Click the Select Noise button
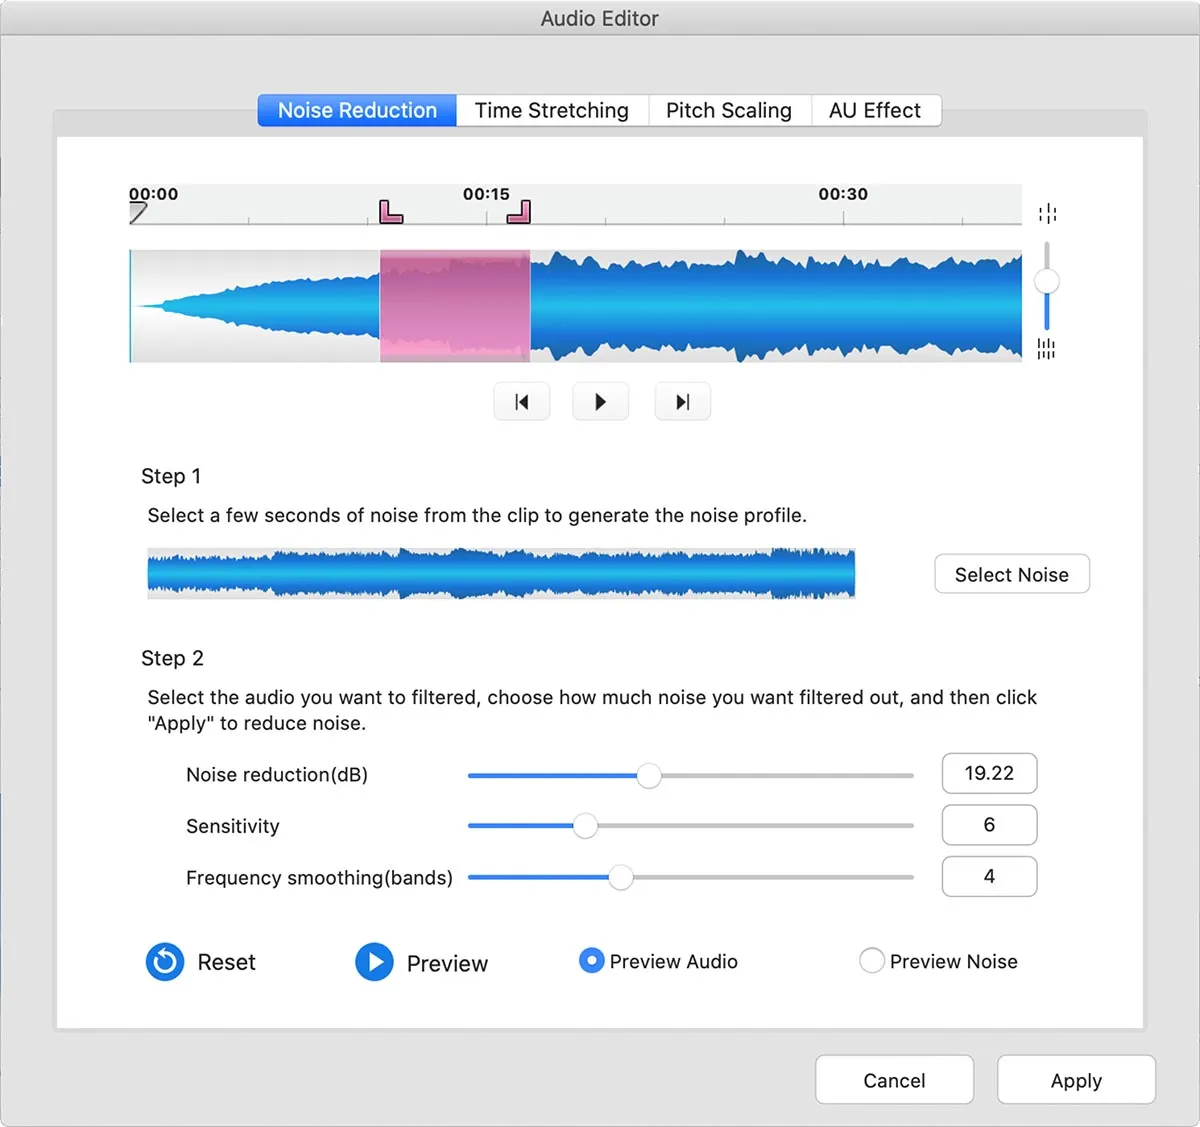The width and height of the screenshot is (1200, 1127). (x=1011, y=574)
